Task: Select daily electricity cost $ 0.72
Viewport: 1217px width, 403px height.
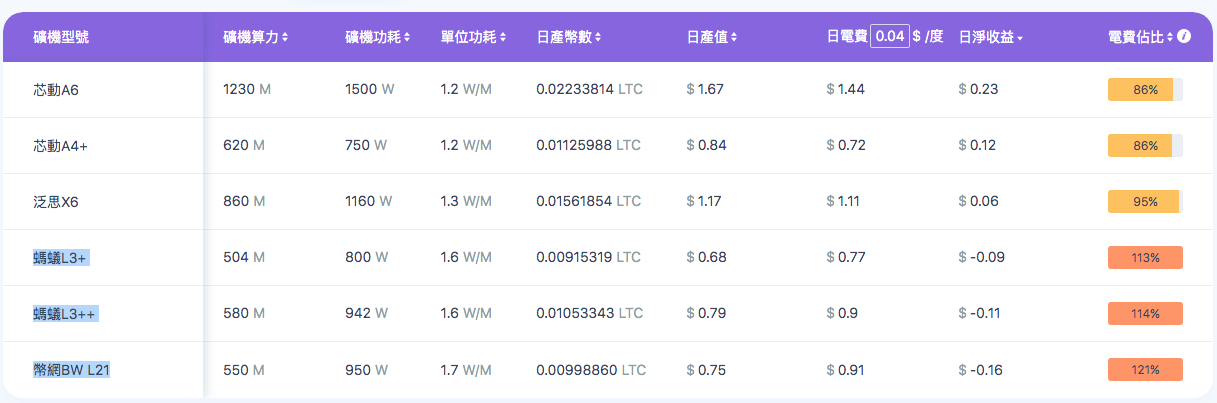Action: click(847, 145)
